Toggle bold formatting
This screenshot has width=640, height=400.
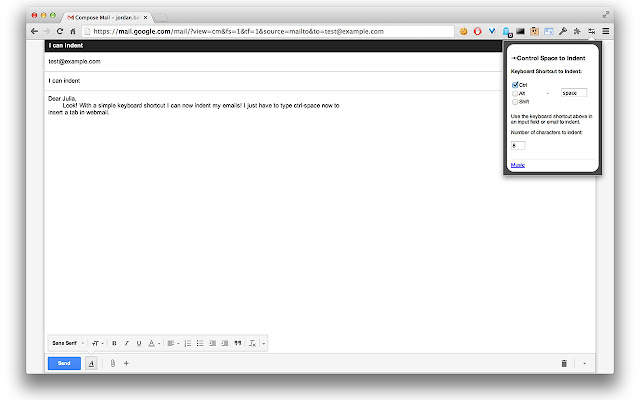tap(114, 343)
